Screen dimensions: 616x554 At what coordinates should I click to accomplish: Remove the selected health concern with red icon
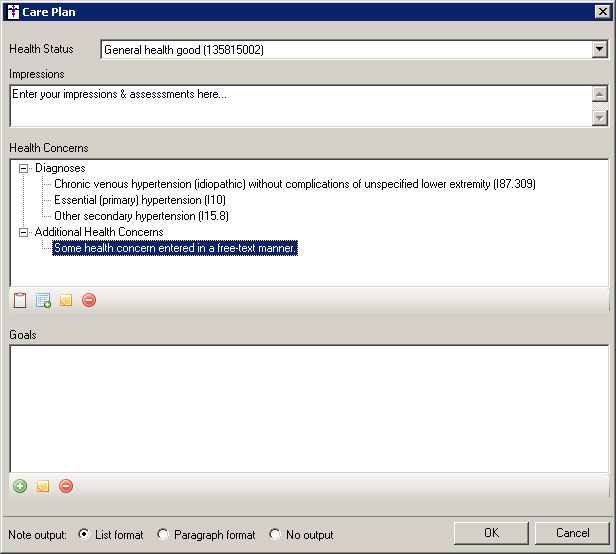(89, 300)
